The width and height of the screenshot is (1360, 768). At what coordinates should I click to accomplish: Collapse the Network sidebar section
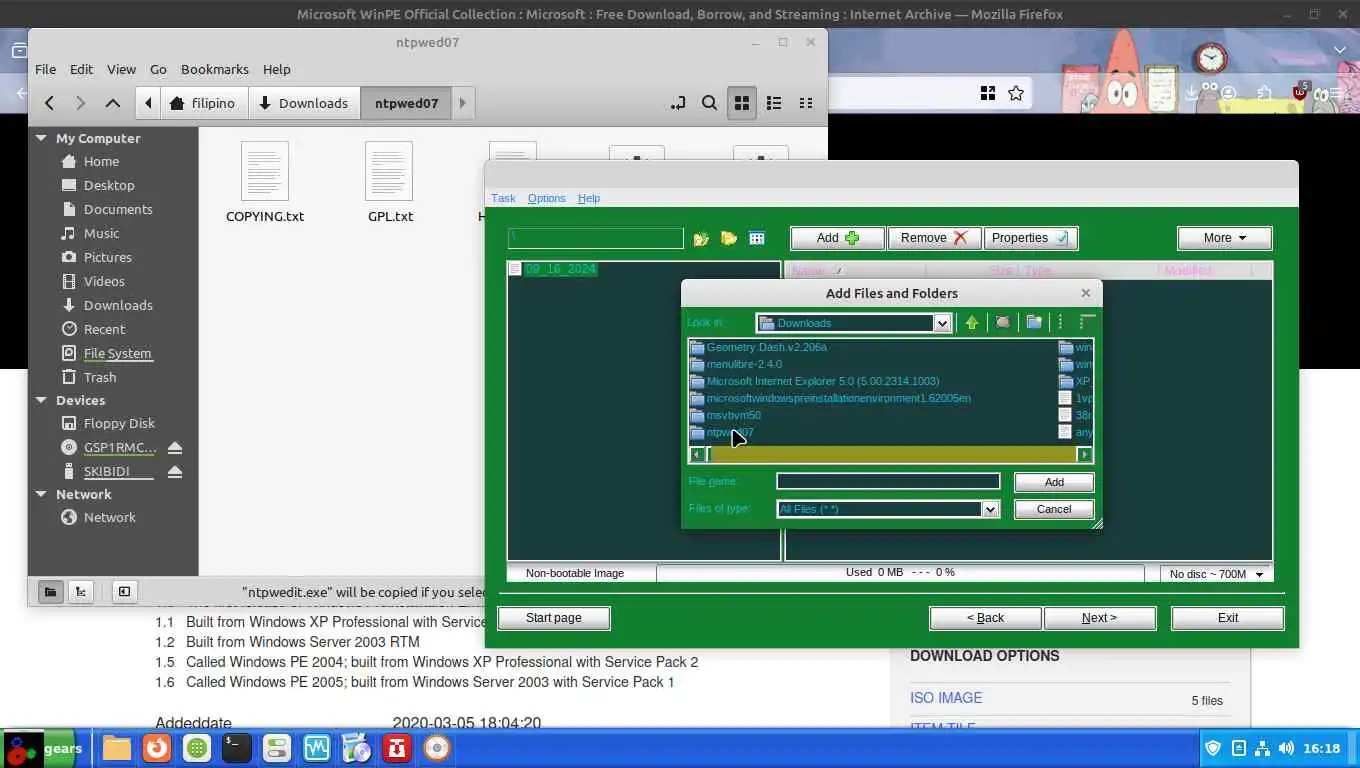(41, 494)
